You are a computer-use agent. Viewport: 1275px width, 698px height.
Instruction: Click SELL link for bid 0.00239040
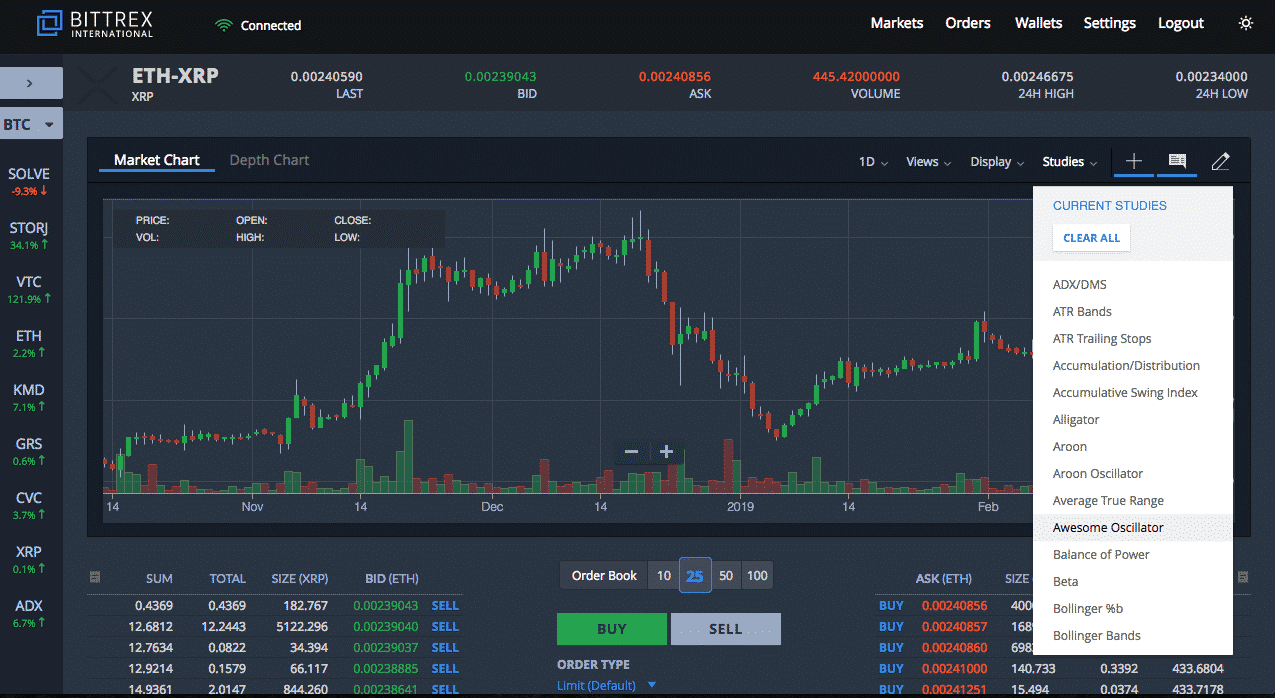coord(445,627)
